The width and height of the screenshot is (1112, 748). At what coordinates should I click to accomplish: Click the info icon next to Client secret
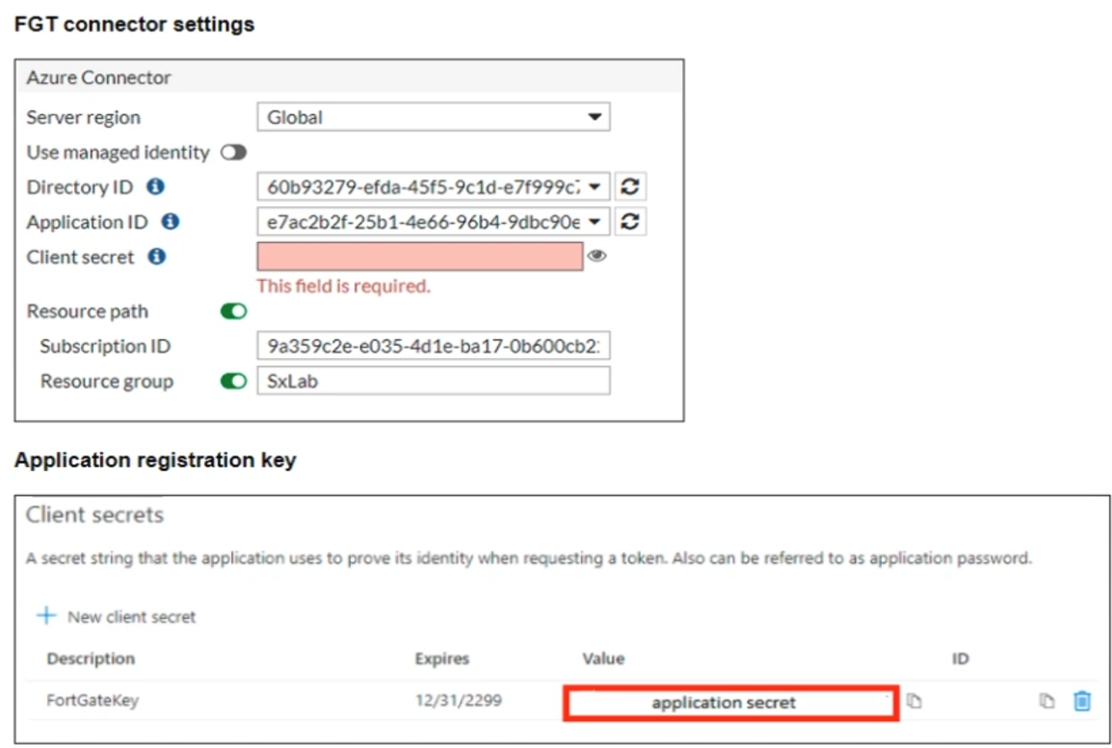[x=156, y=257]
